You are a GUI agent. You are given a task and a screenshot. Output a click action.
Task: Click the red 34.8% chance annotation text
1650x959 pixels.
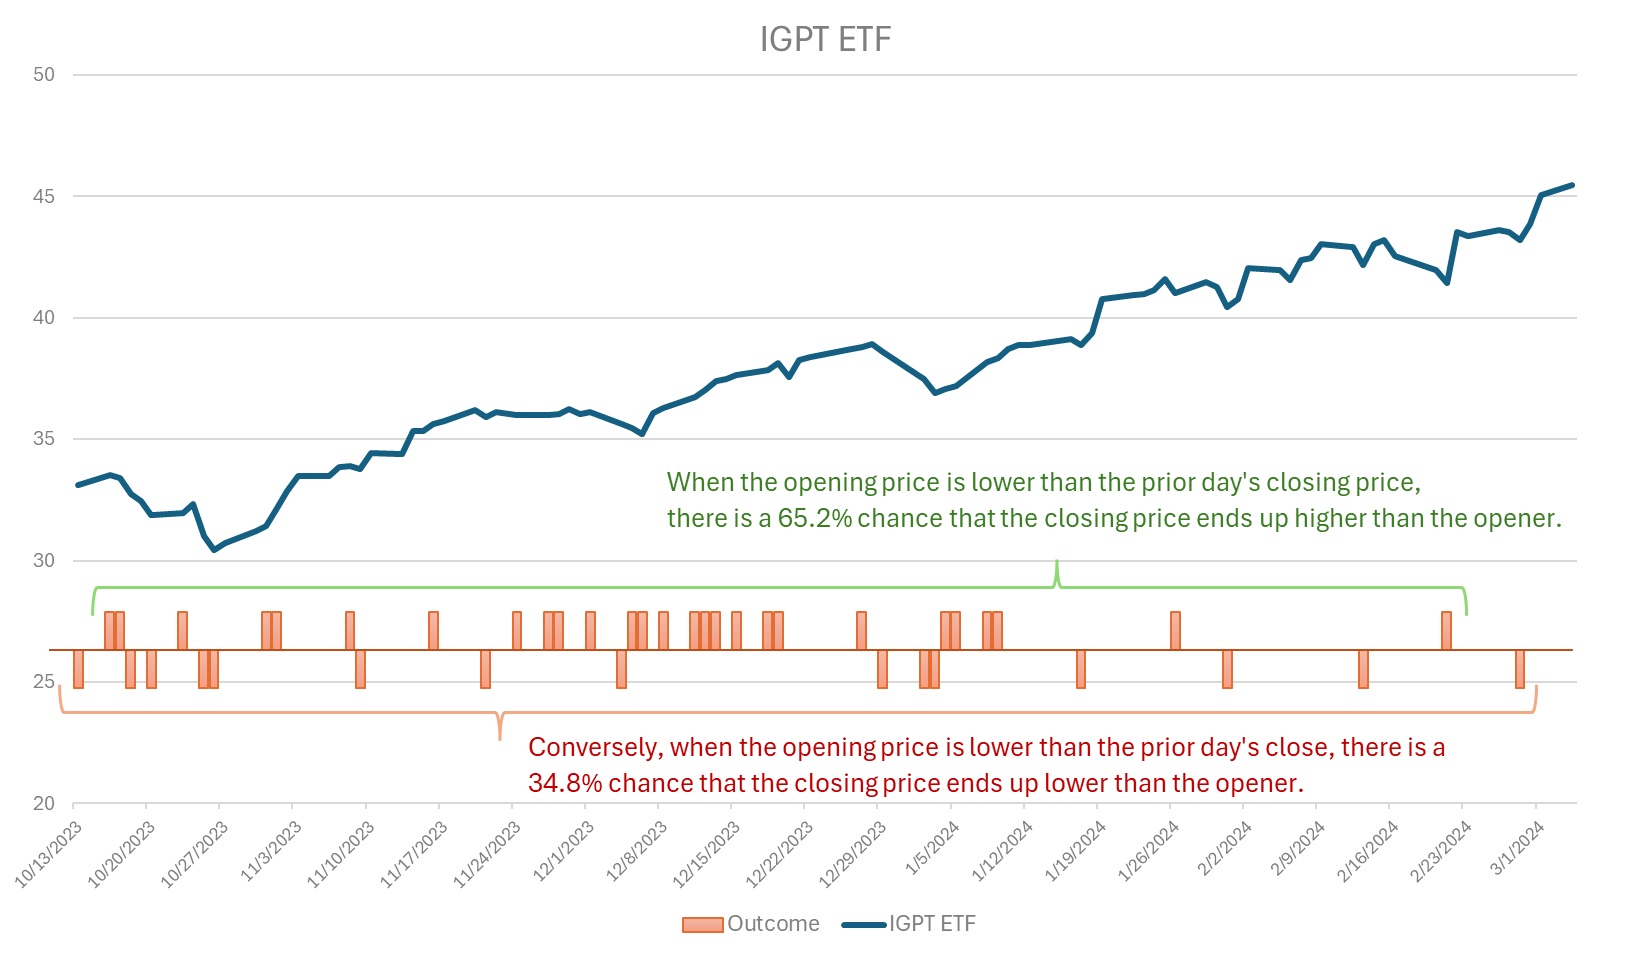point(986,765)
